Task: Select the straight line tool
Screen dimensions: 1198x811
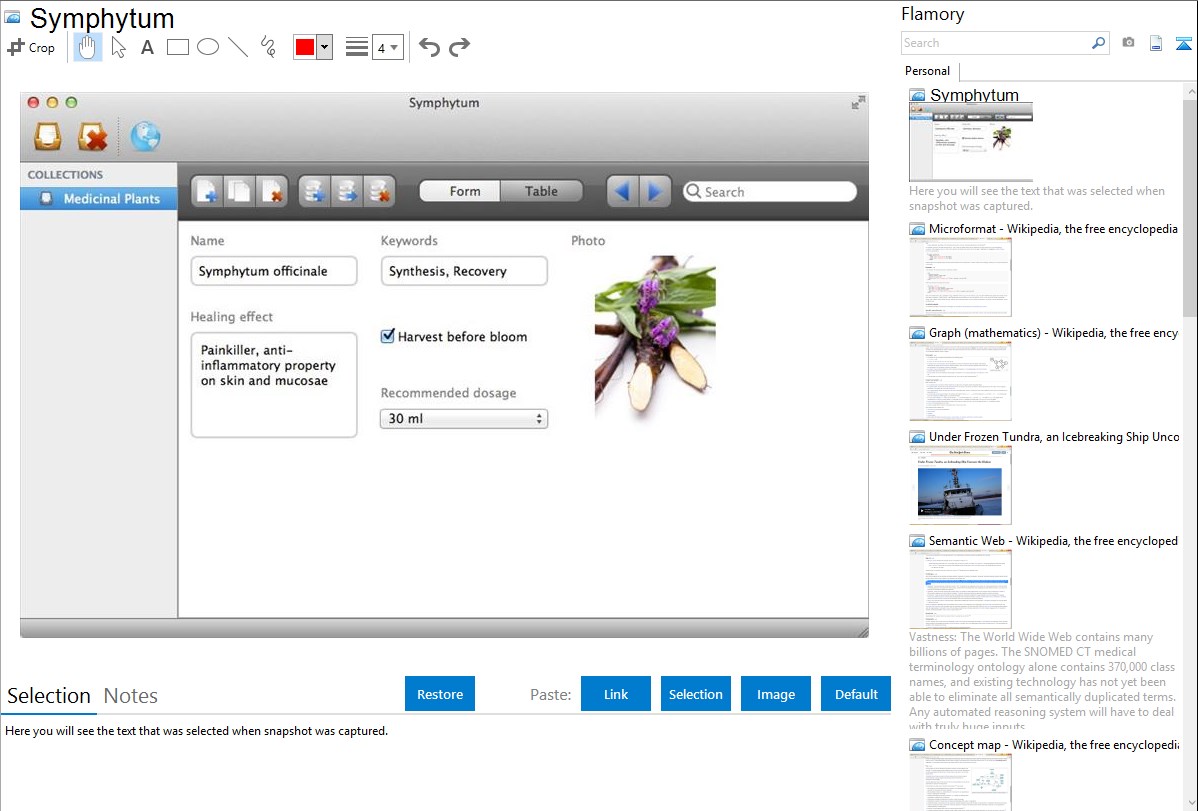Action: (x=237, y=47)
